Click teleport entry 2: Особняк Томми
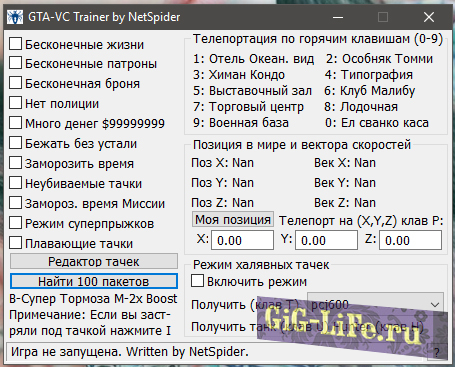The height and width of the screenshot is (367, 455). coord(379,59)
